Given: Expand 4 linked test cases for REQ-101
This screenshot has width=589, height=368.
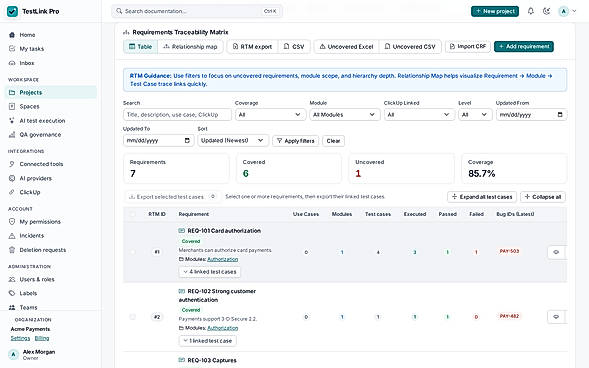Looking at the screenshot, I should pos(210,272).
